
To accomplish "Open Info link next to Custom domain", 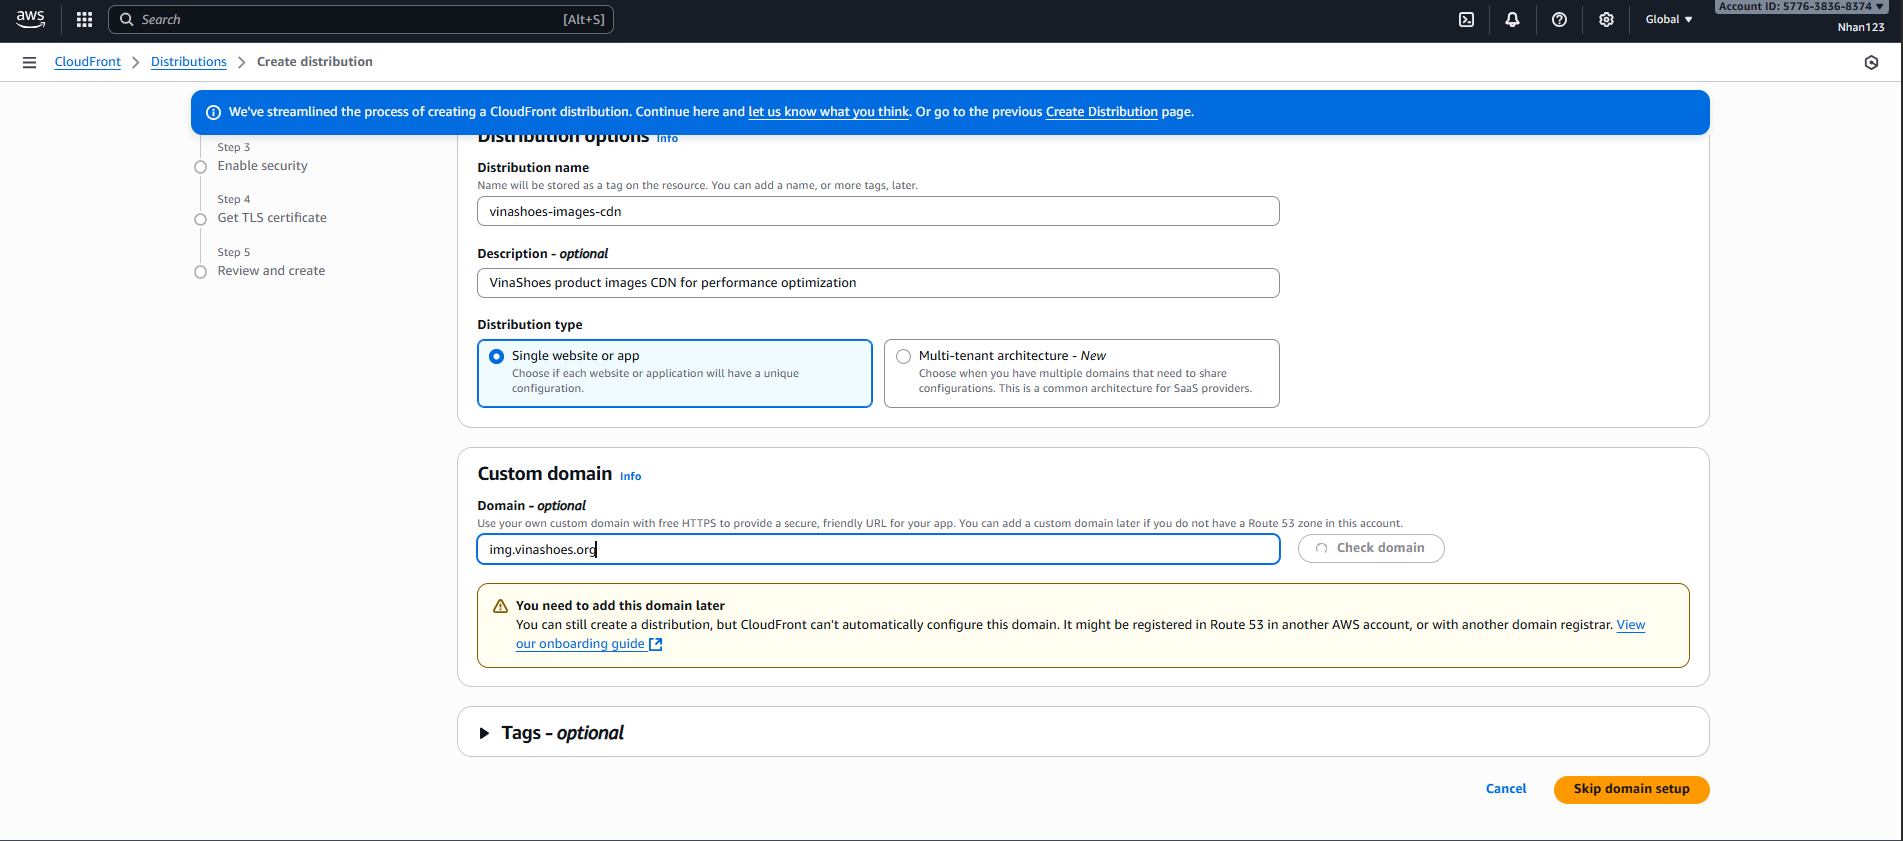I will 630,476.
